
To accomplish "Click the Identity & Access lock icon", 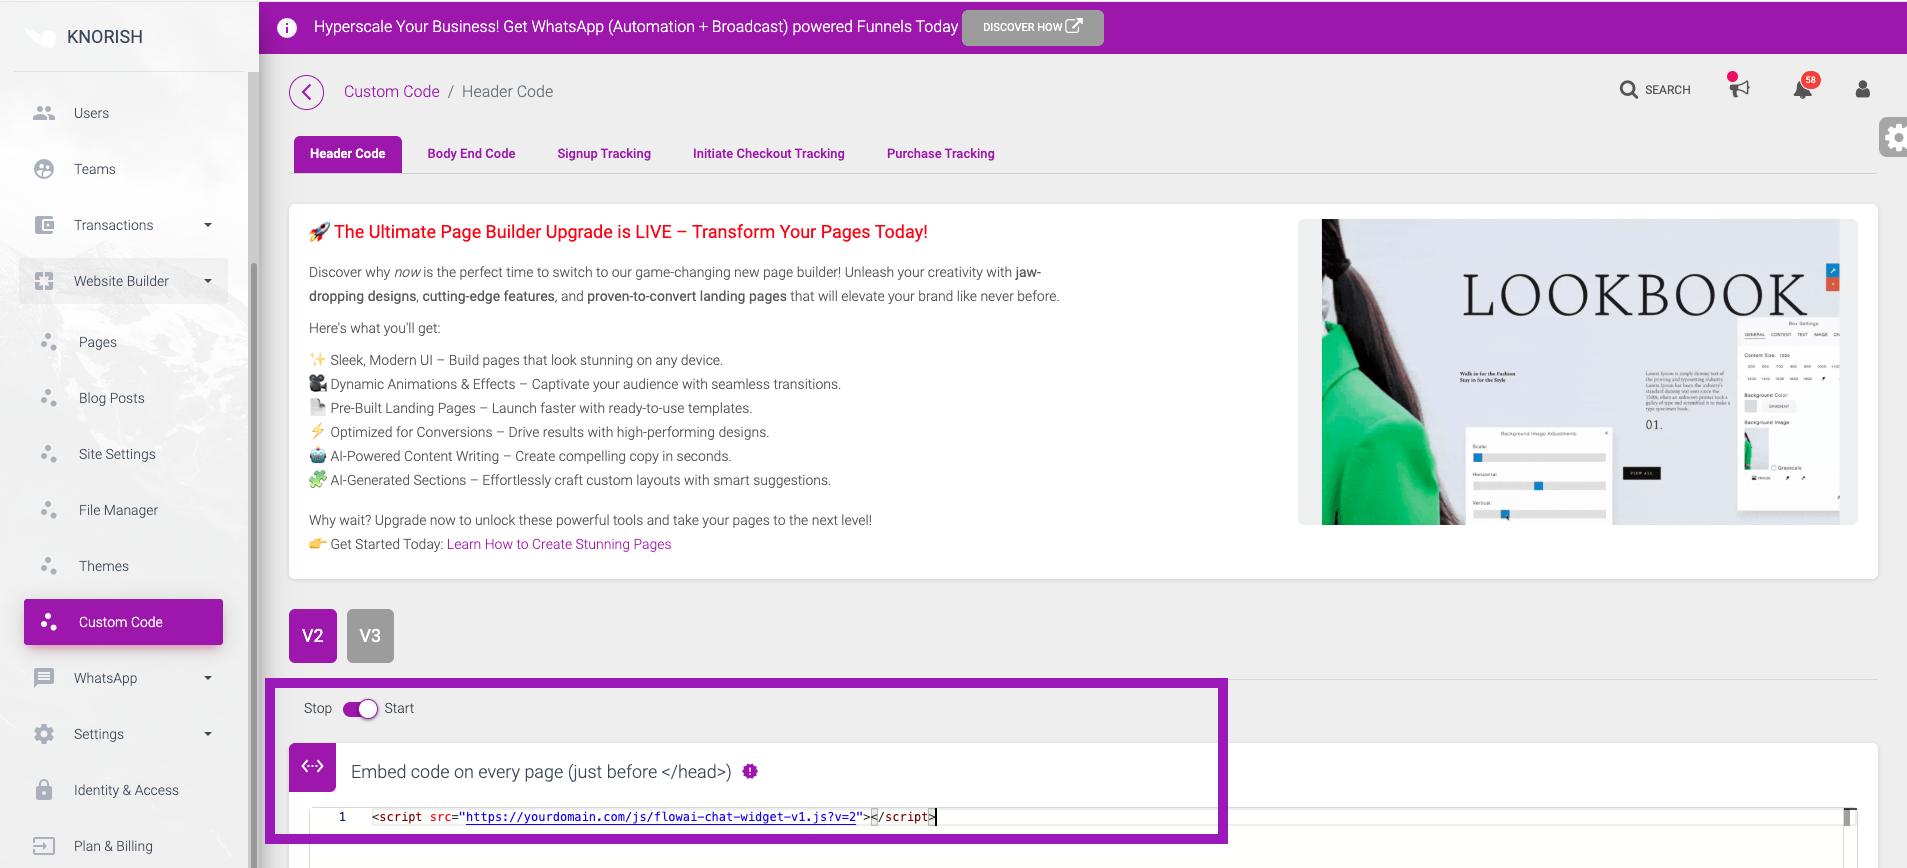I will [44, 790].
